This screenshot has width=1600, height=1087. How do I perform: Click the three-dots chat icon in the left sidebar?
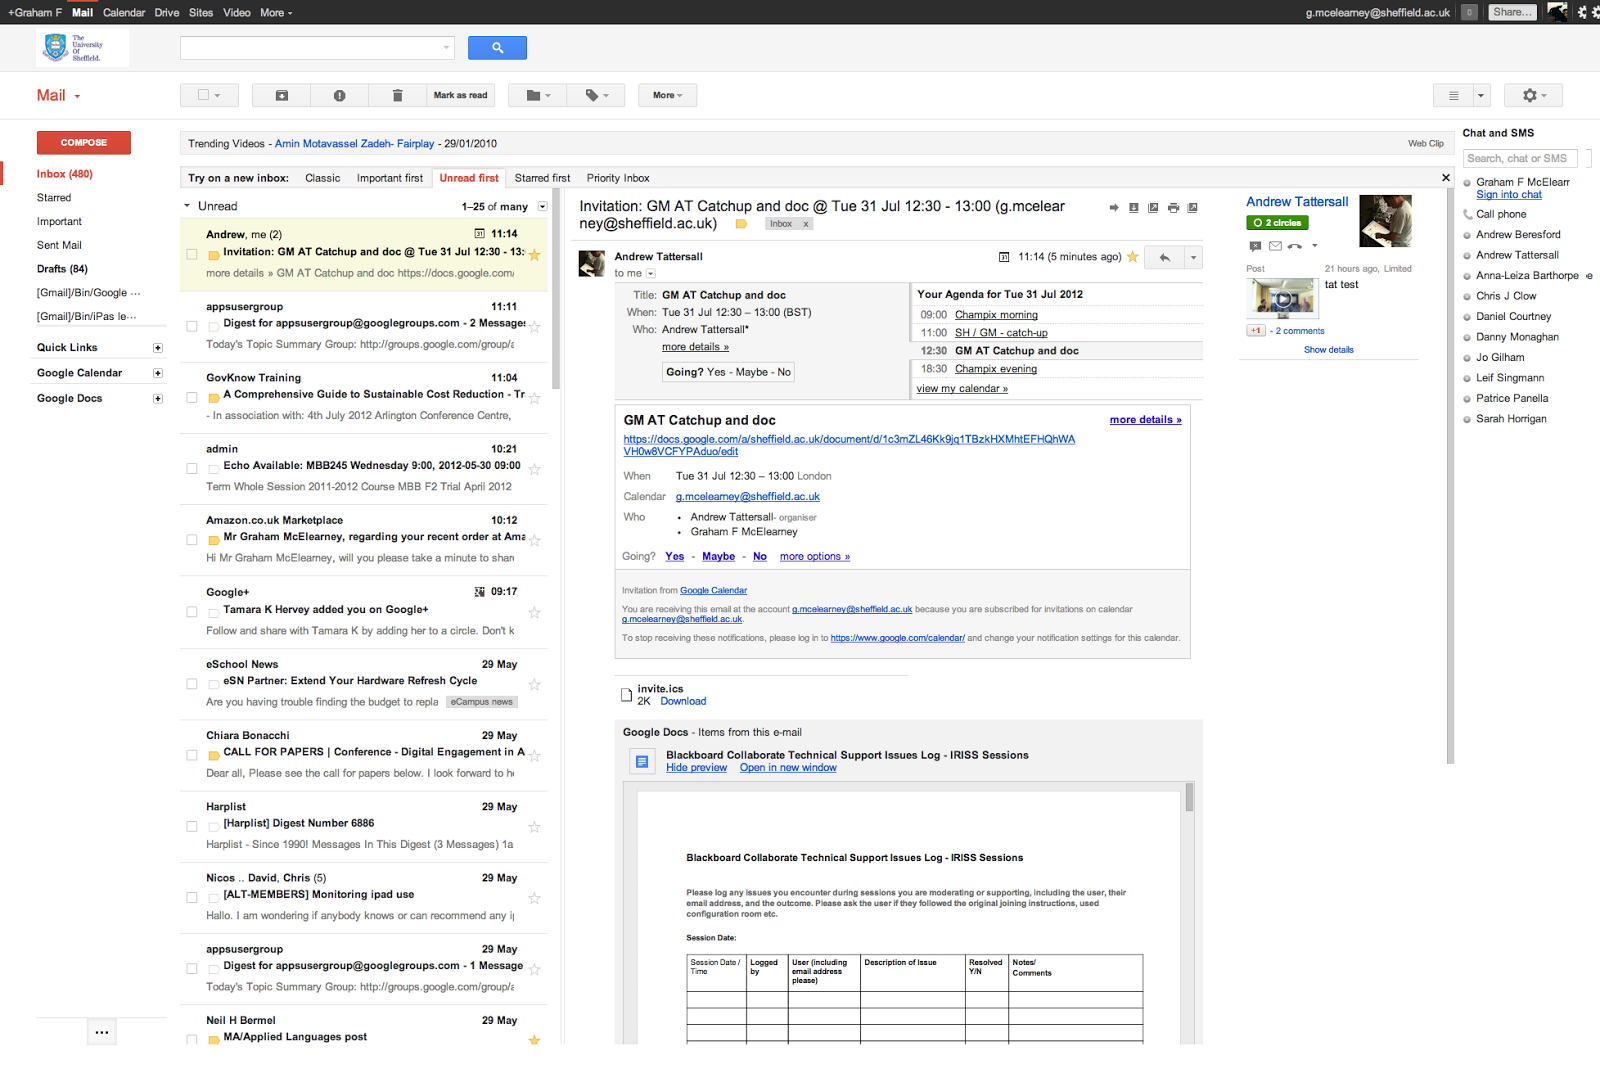tap(102, 1032)
